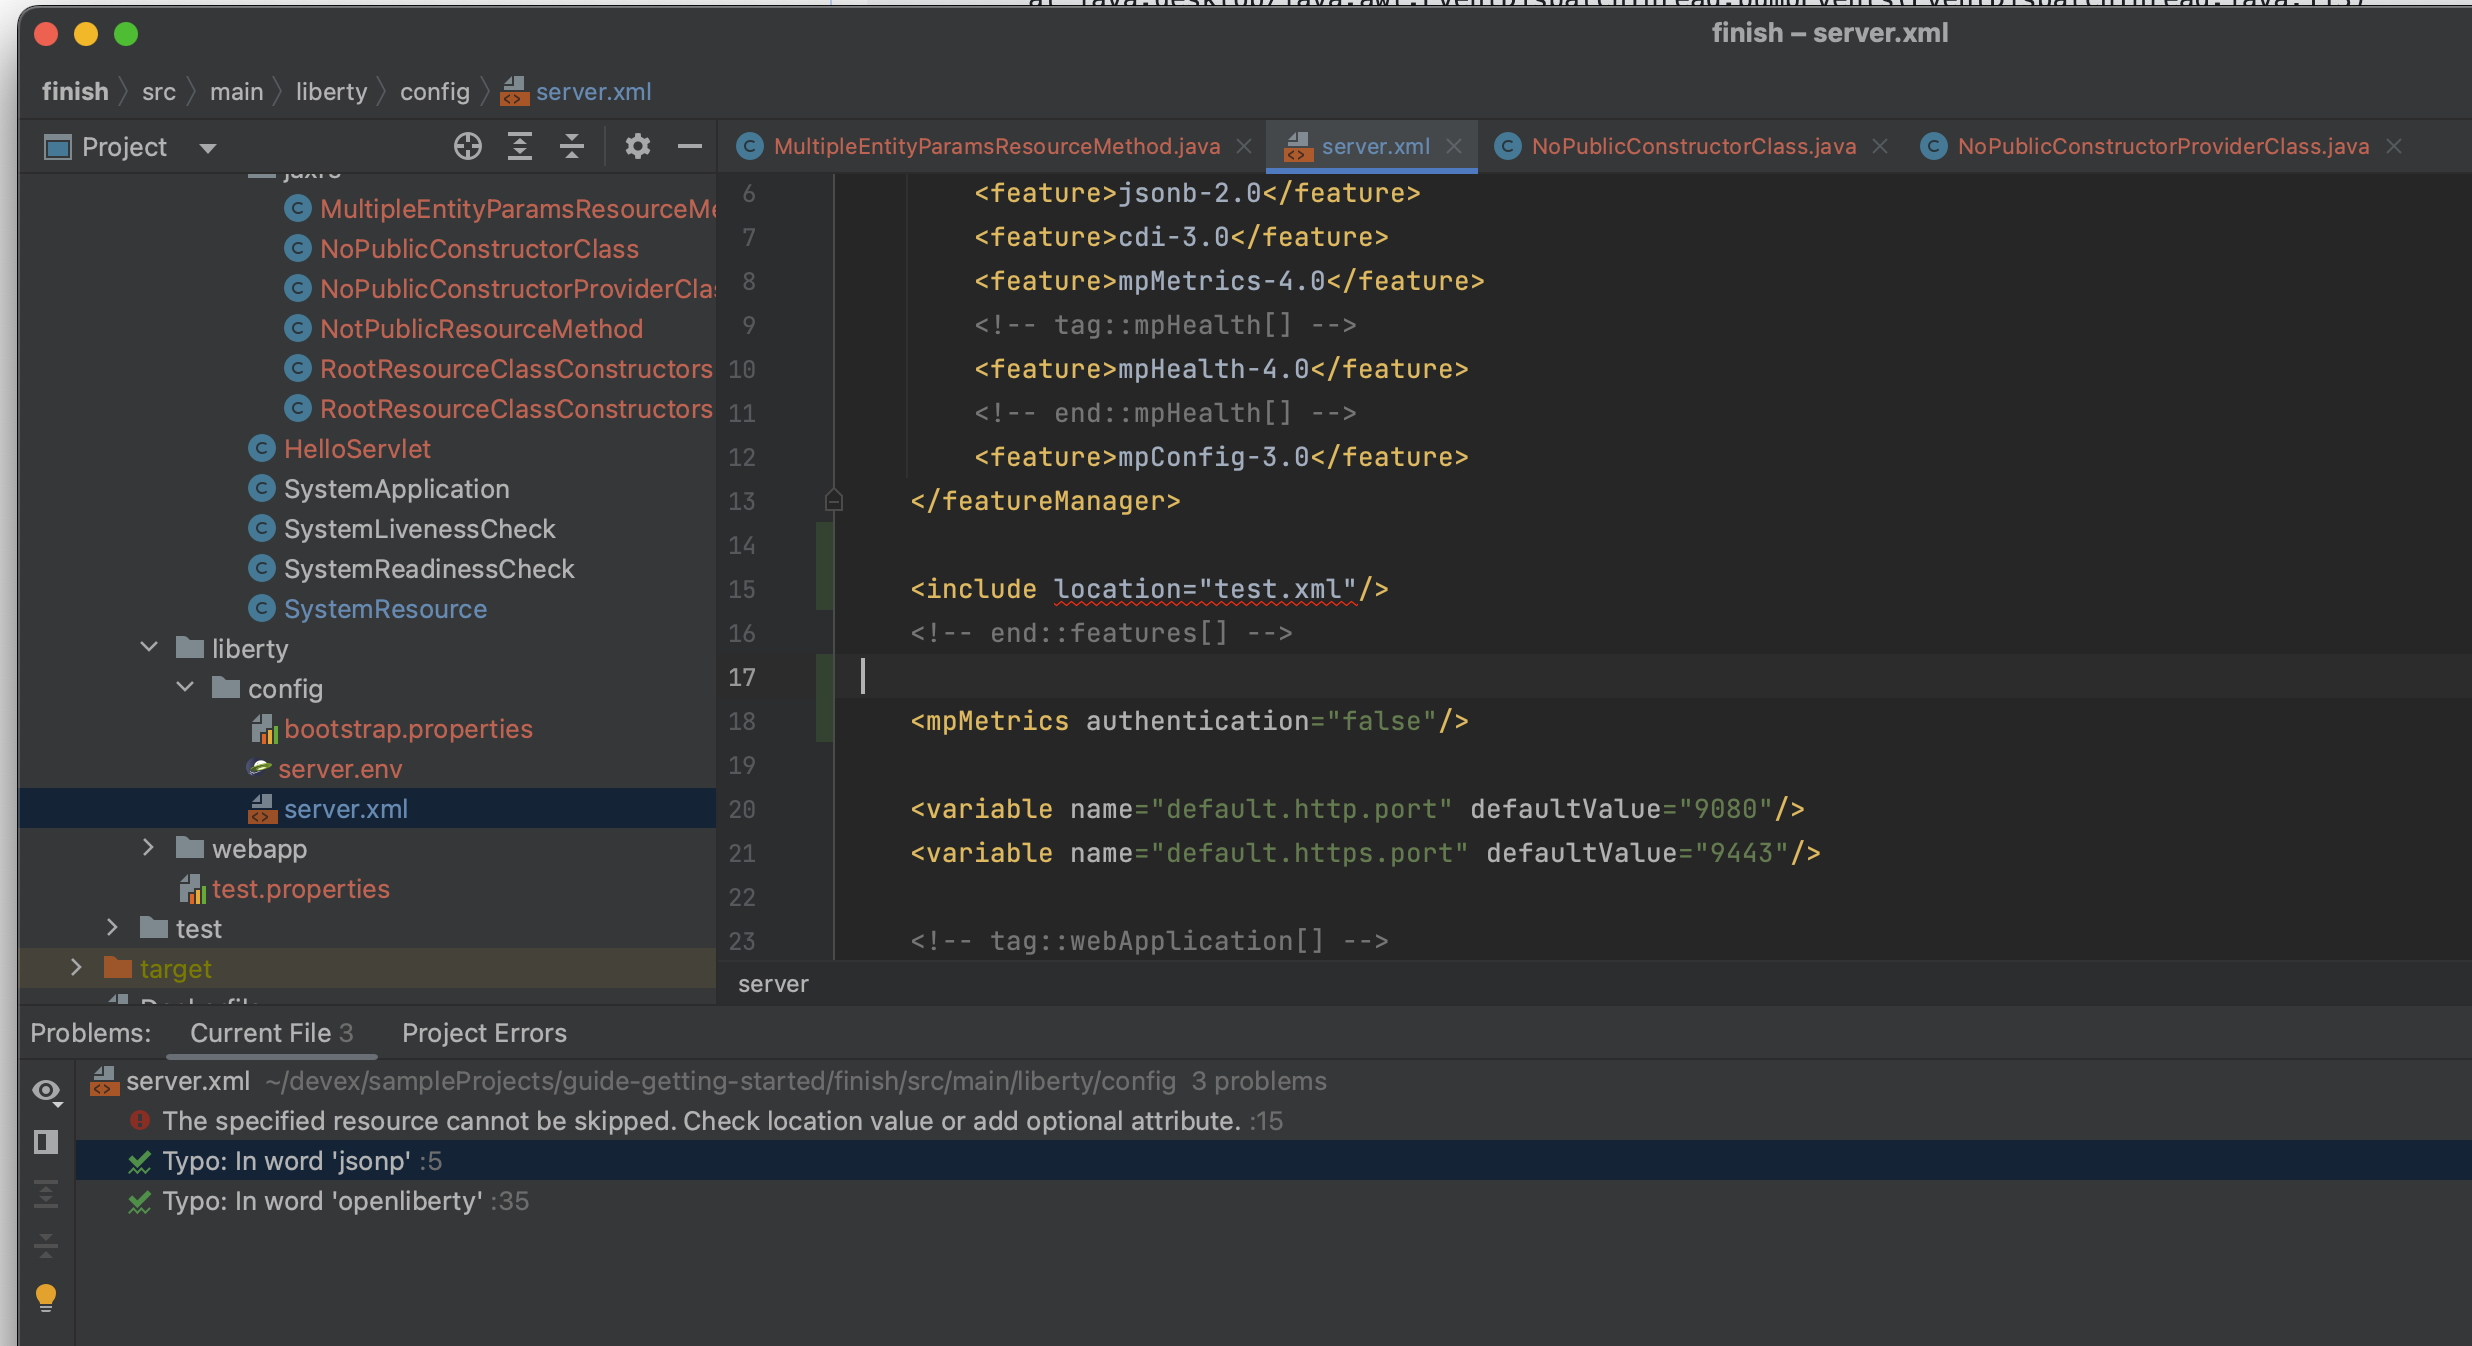Close MultipleEntityParamsResourceMethod.java tab
Viewport: 2472px width, 1346px height.
click(1244, 146)
